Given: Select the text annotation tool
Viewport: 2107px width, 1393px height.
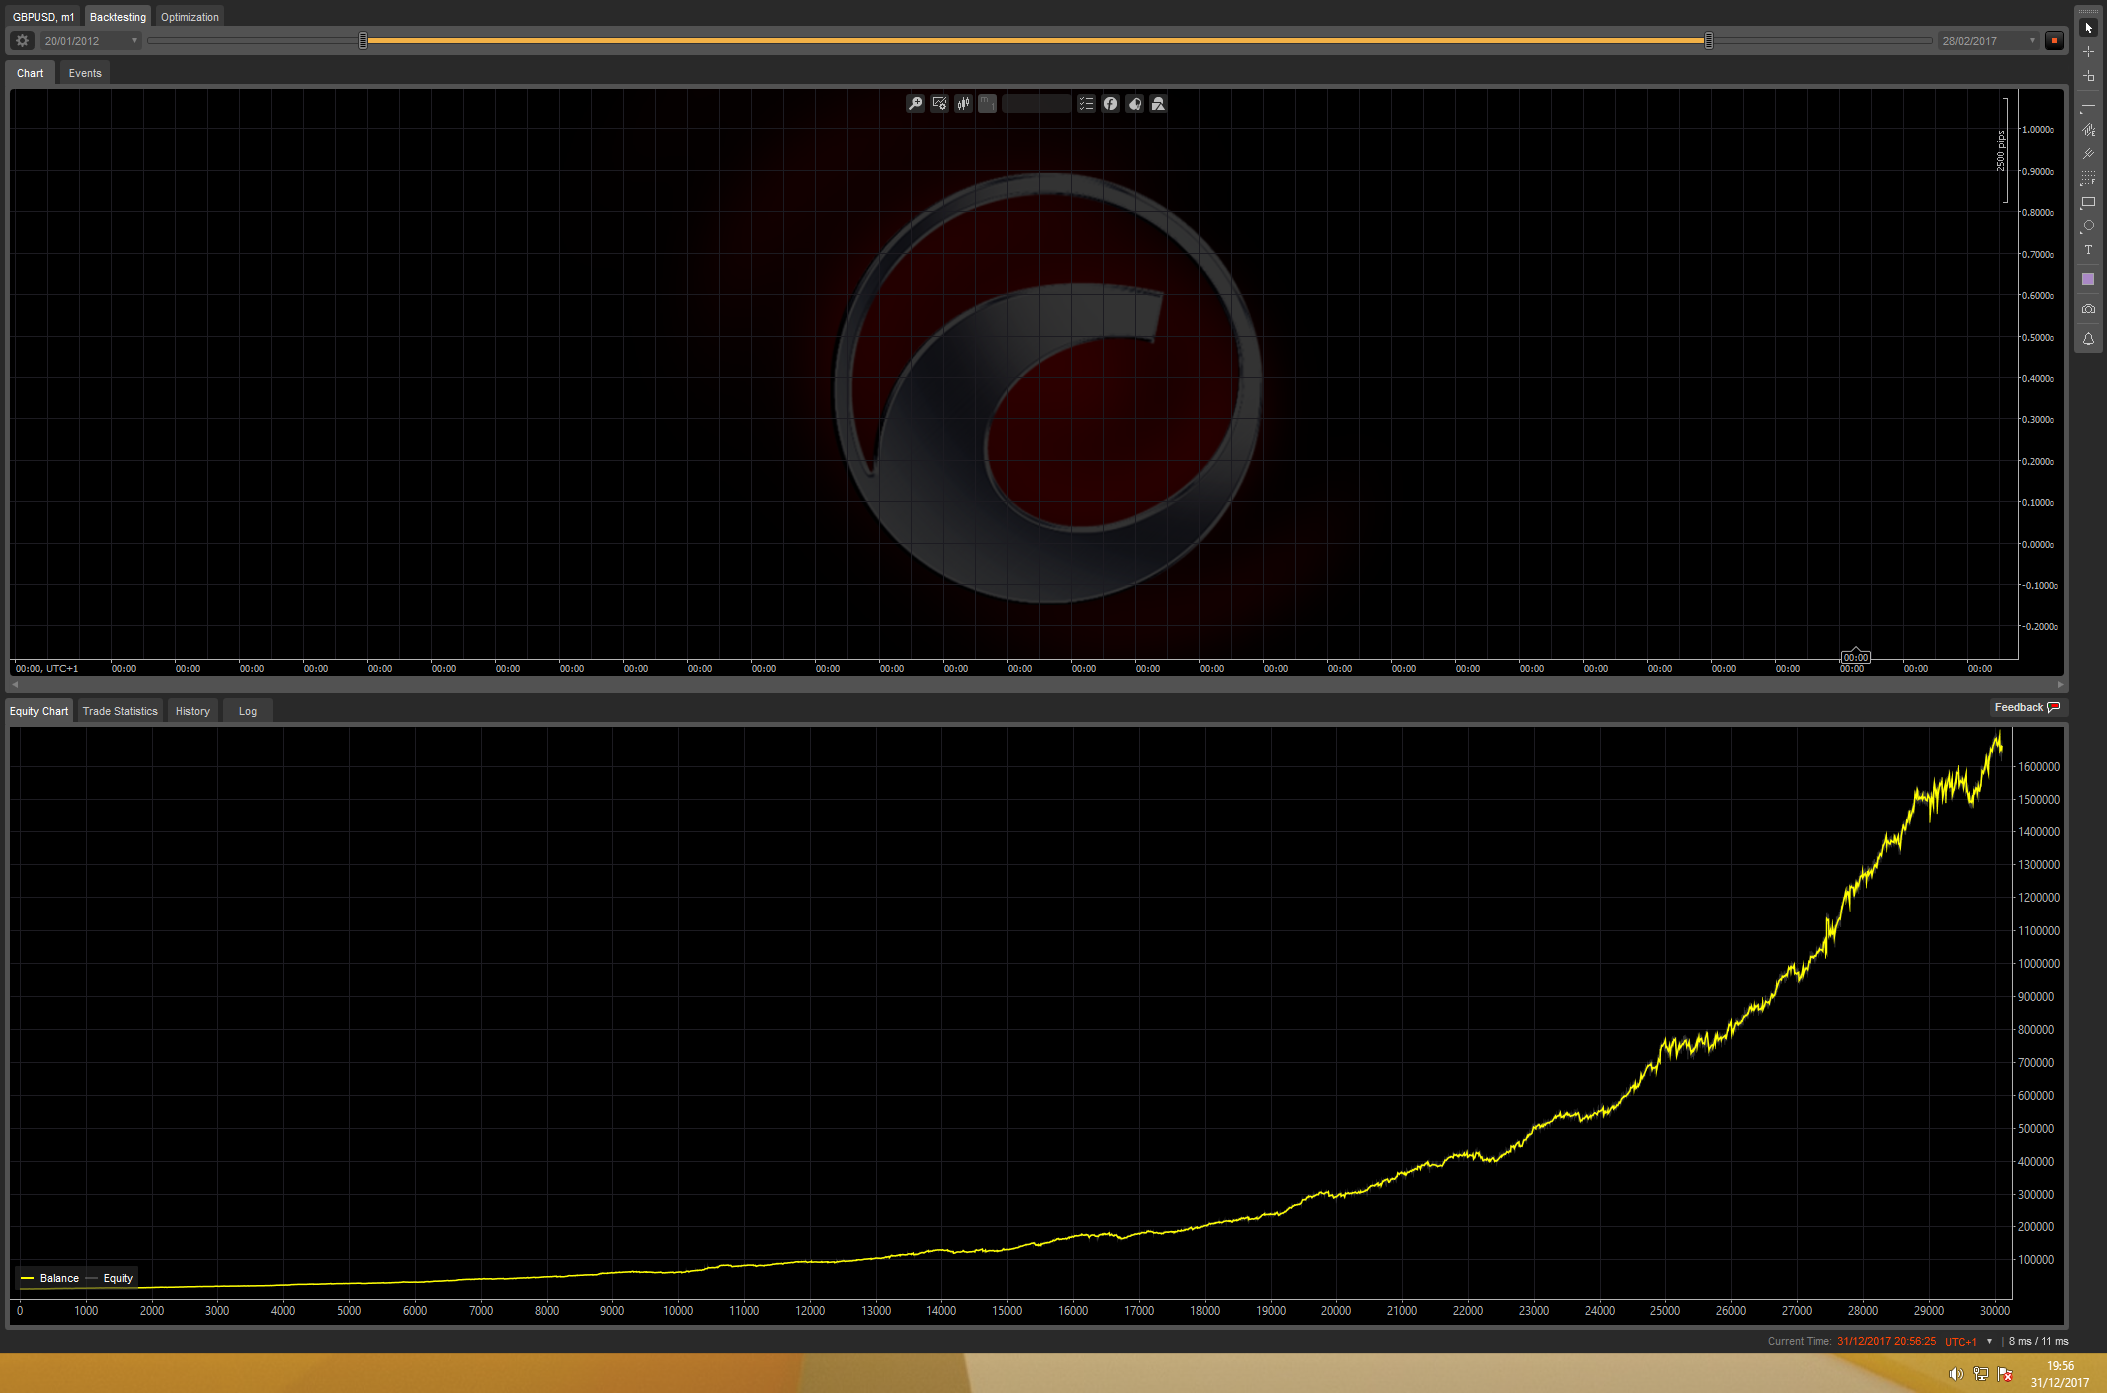Looking at the screenshot, I should pos(2088,250).
